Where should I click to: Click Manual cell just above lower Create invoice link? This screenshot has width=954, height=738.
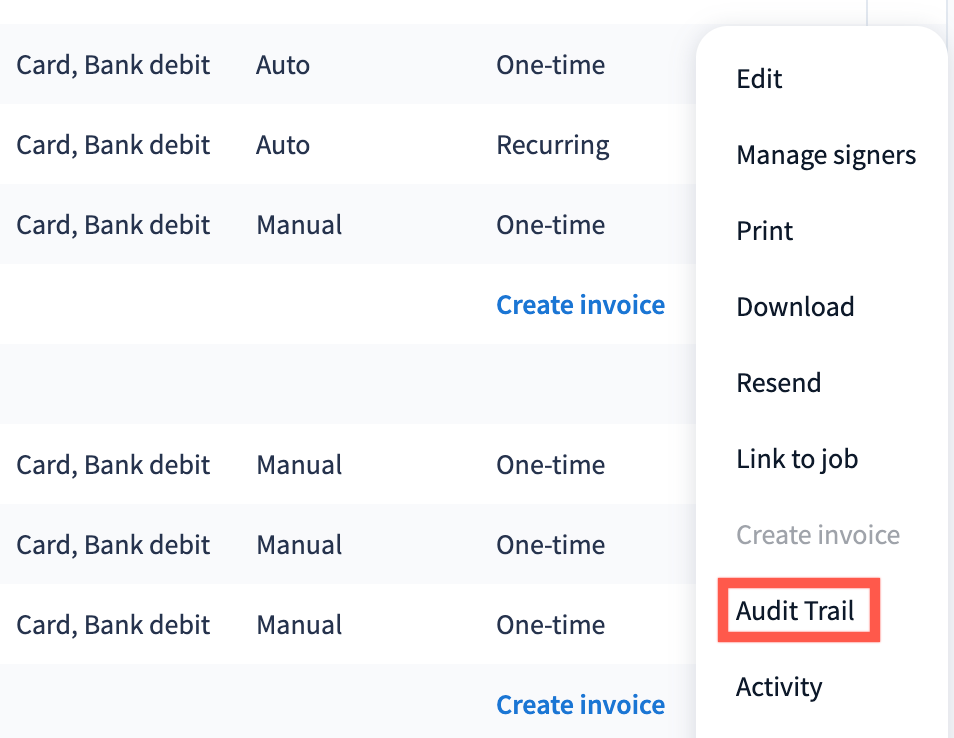click(299, 625)
